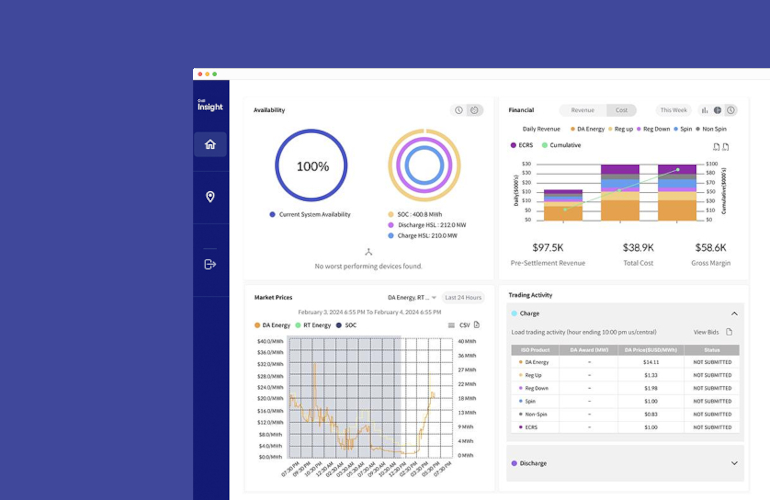Click the clock icon in Financial panel
The width and height of the screenshot is (770, 500).
(x=731, y=110)
